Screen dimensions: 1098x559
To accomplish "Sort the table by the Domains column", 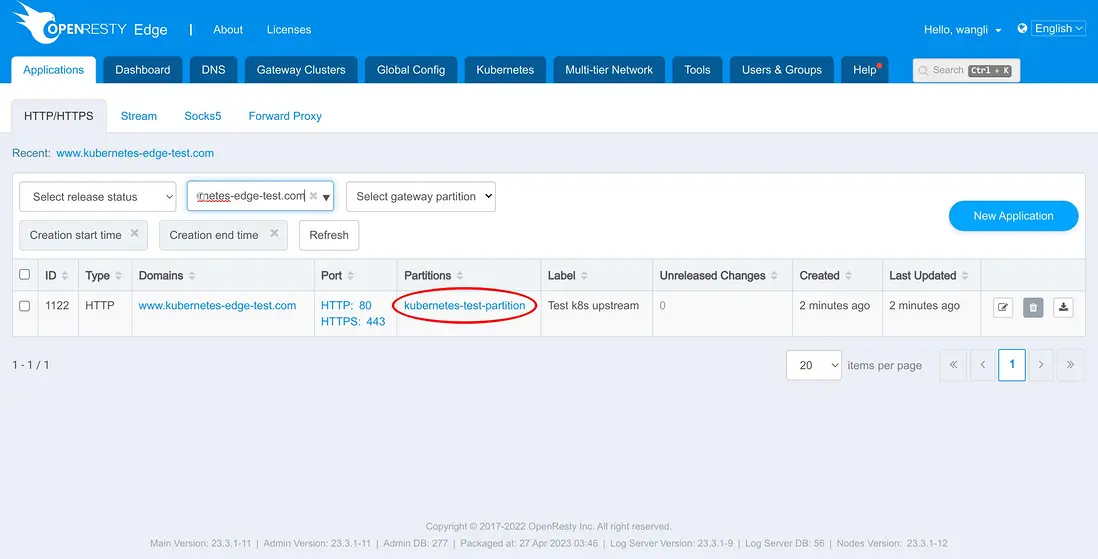I will [x=192, y=276].
